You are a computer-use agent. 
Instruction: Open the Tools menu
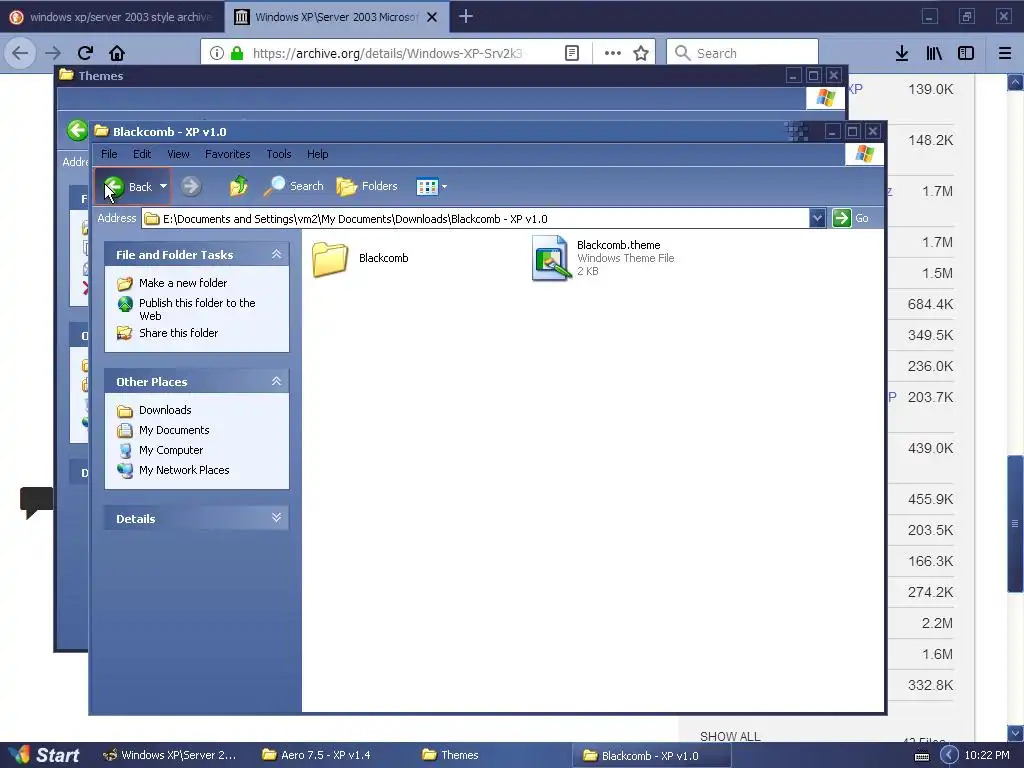[x=278, y=154]
